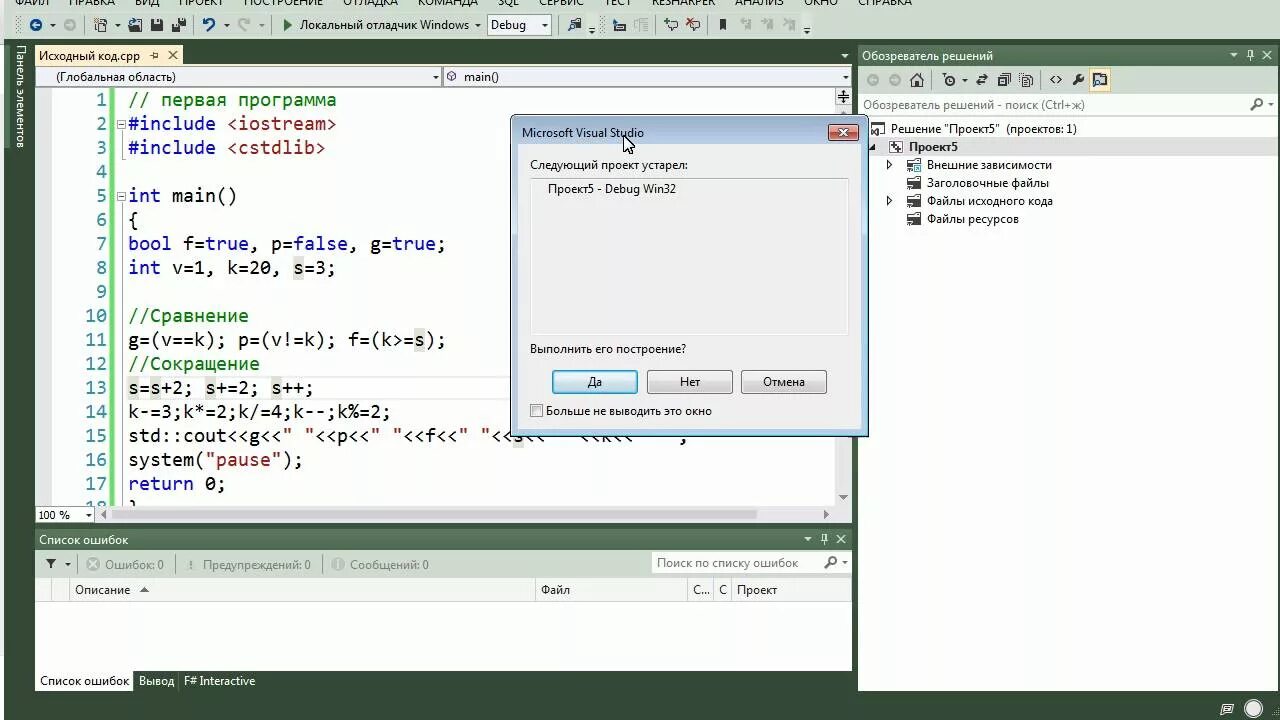Click the Pending Changes filter clock icon
The image size is (1280, 720).
tap(950, 80)
